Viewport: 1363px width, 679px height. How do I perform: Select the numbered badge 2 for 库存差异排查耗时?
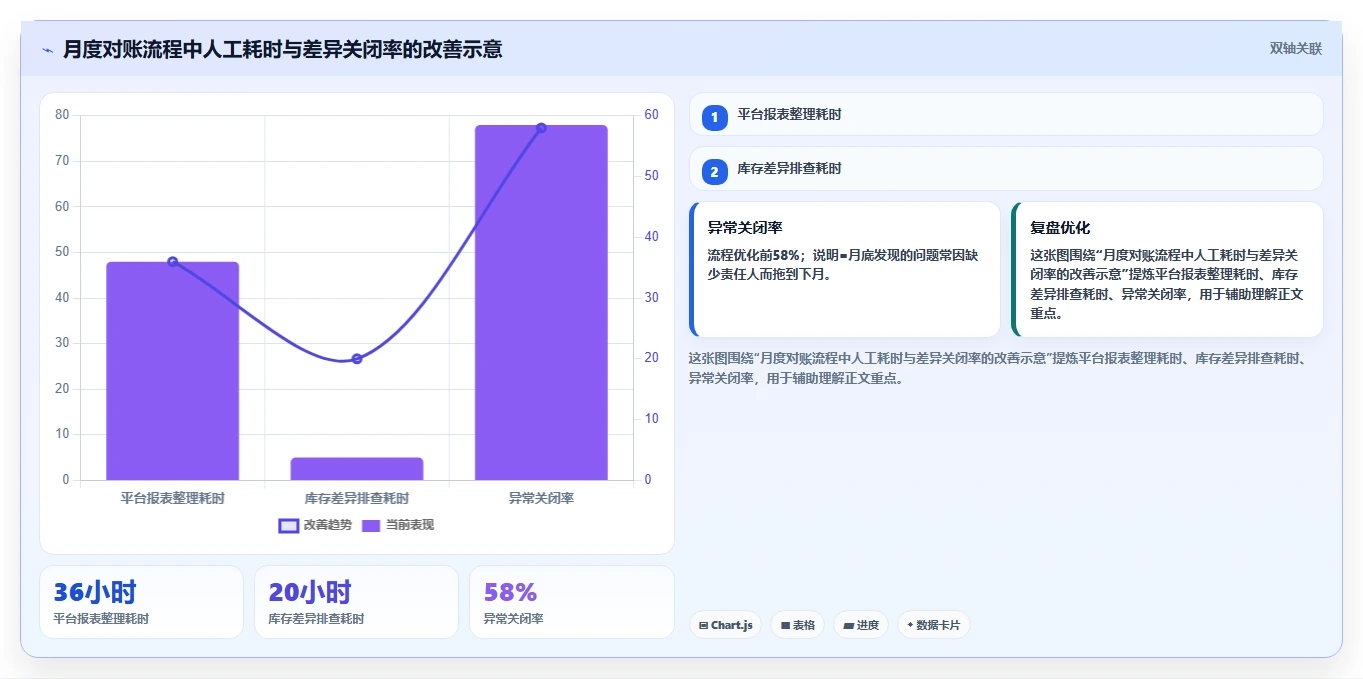(x=714, y=172)
